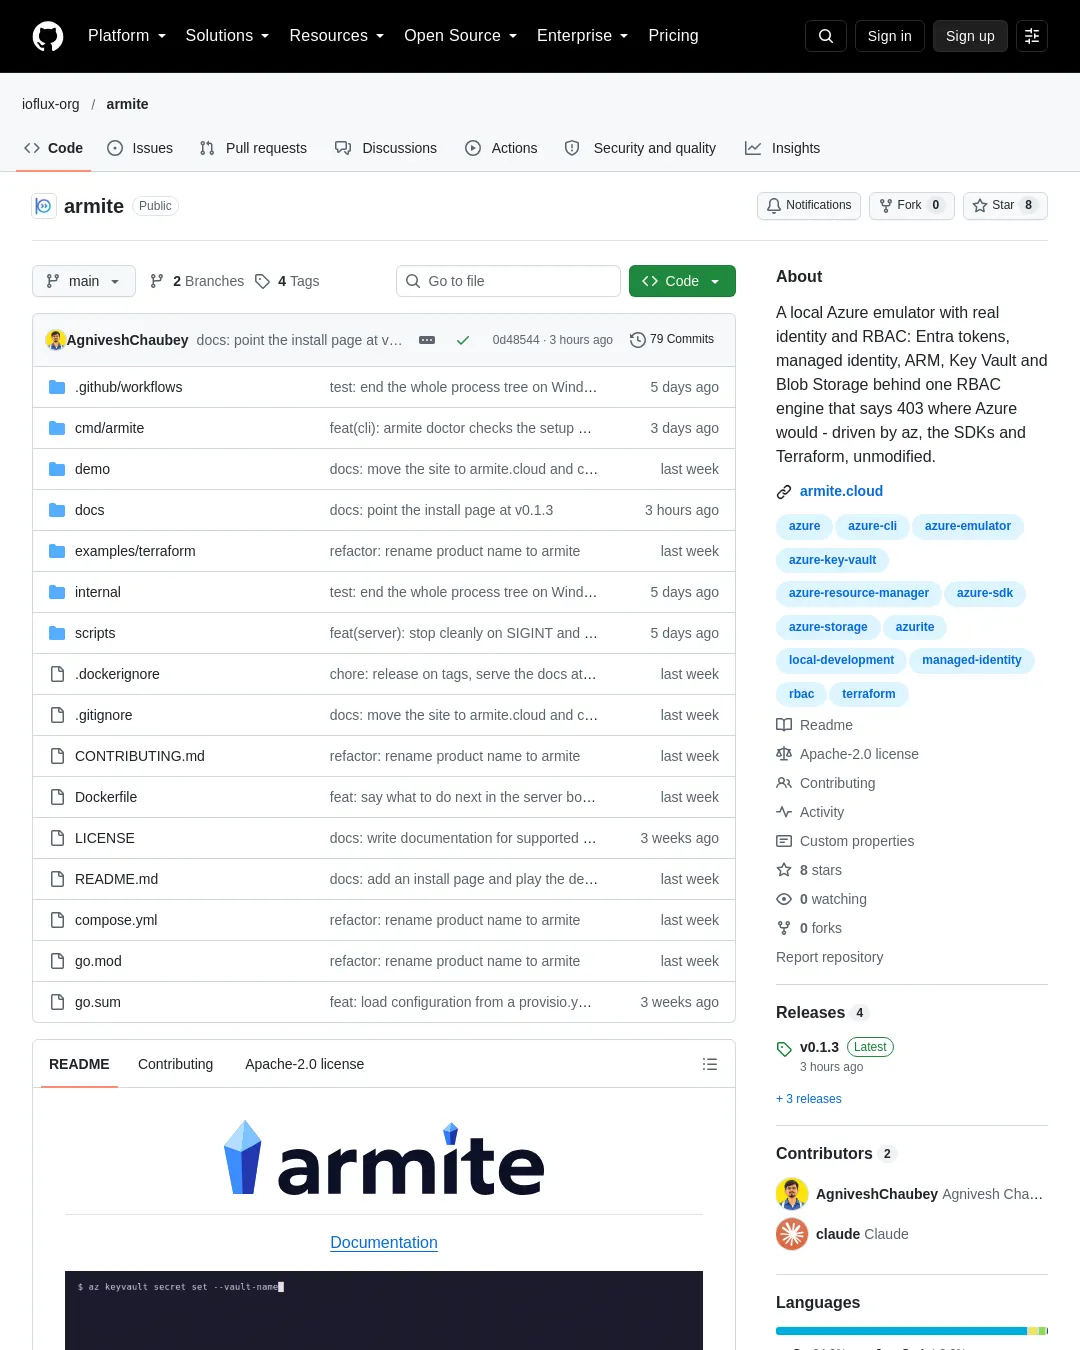The width and height of the screenshot is (1080, 1350).
Task: Switch to the Insights tab
Action: coord(782,148)
